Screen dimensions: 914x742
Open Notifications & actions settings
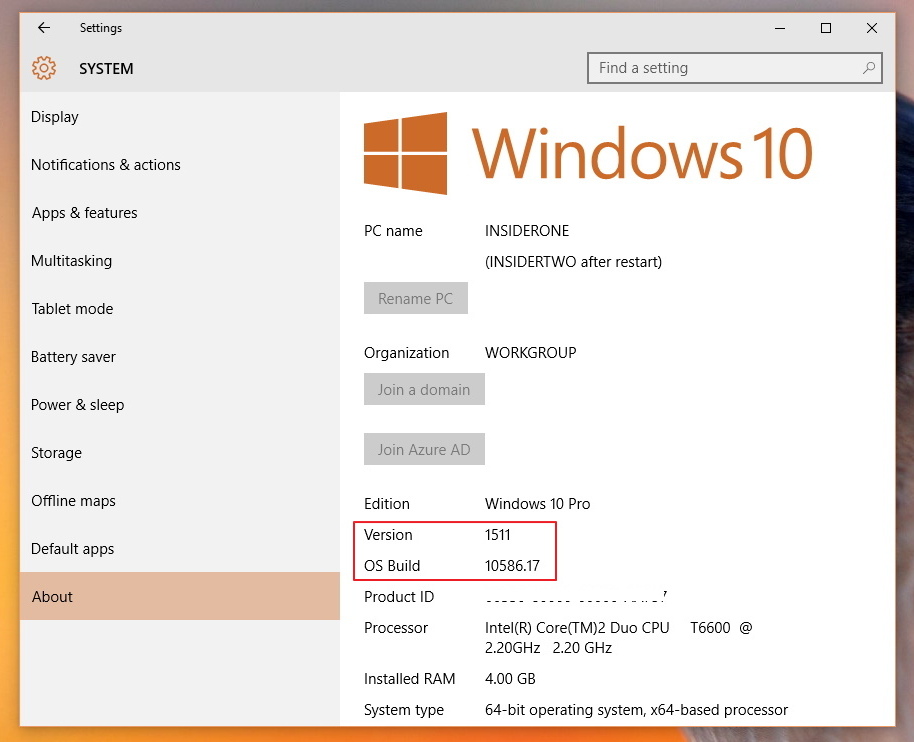pyautogui.click(x=180, y=165)
